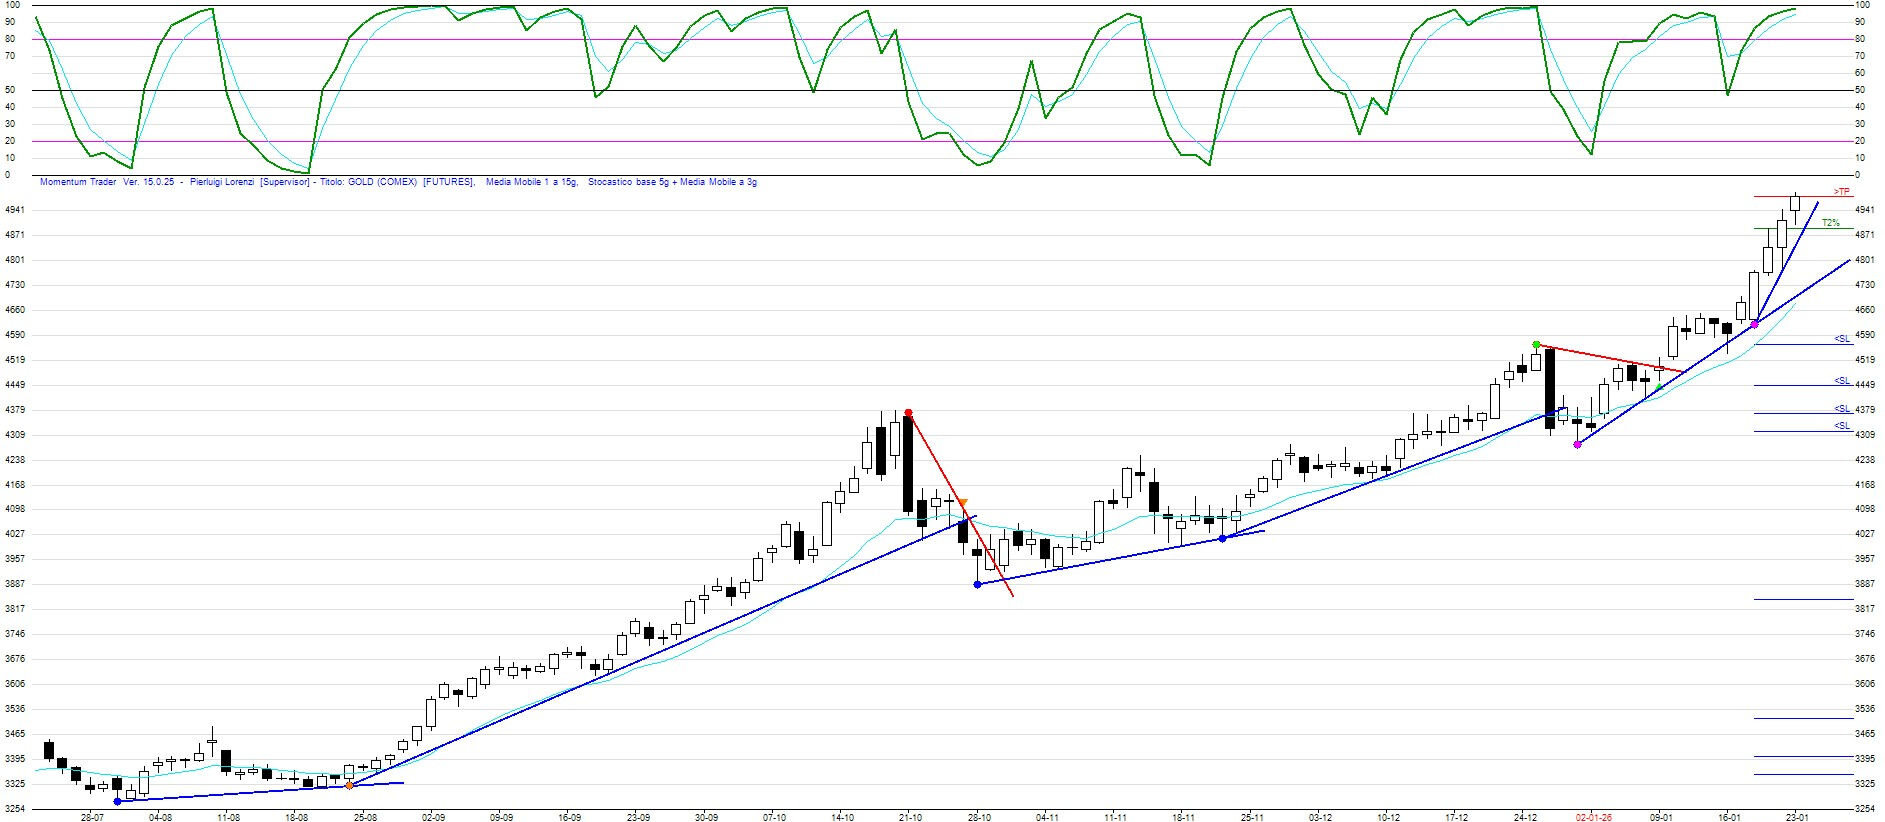Click the red 02-01-26 date label
The height and width of the screenshot is (822, 1885).
[1593, 817]
